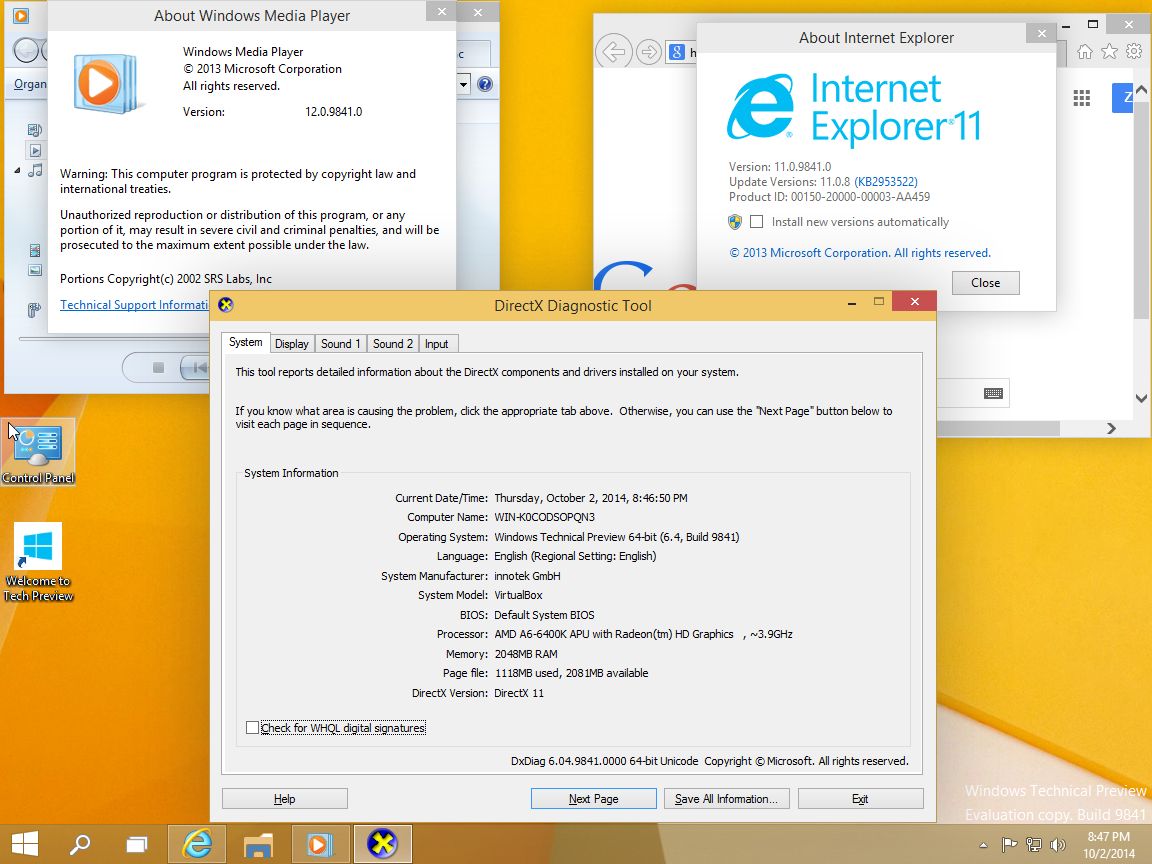This screenshot has width=1152, height=864.
Task: Open Google apps grid in Internet Explorer
Action: tap(1081, 98)
